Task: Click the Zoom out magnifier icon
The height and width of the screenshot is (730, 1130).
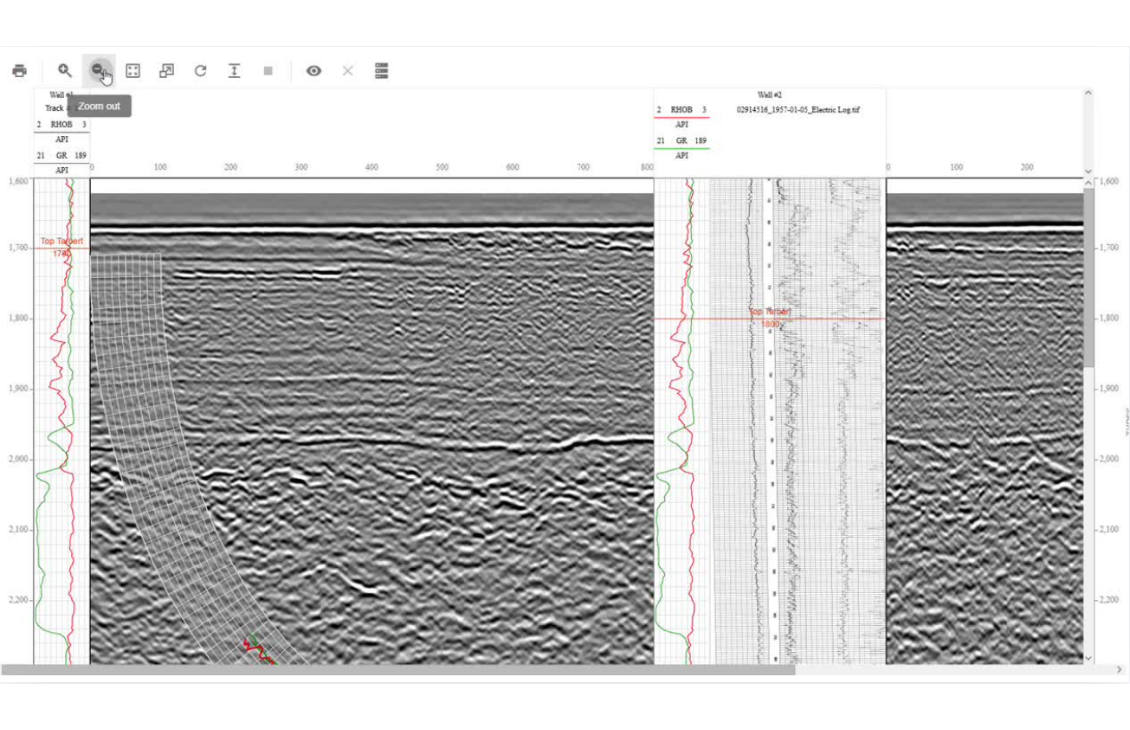Action: [x=98, y=71]
